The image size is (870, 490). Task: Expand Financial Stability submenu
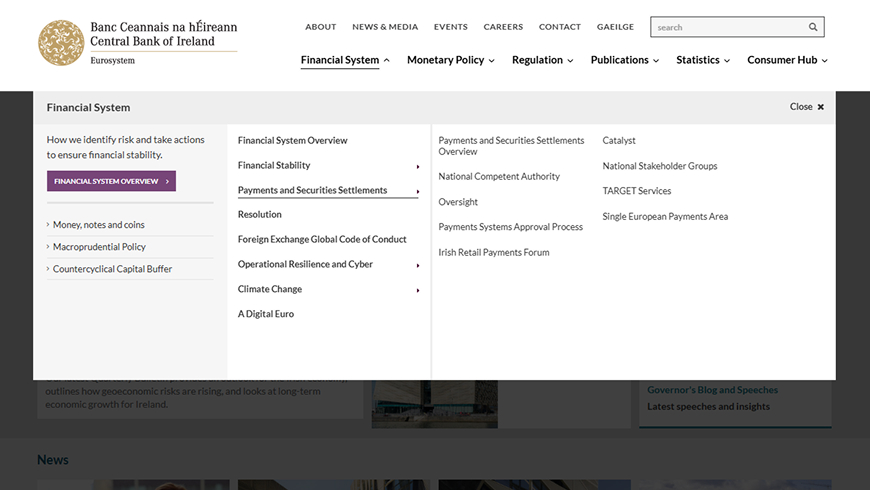pos(328,165)
